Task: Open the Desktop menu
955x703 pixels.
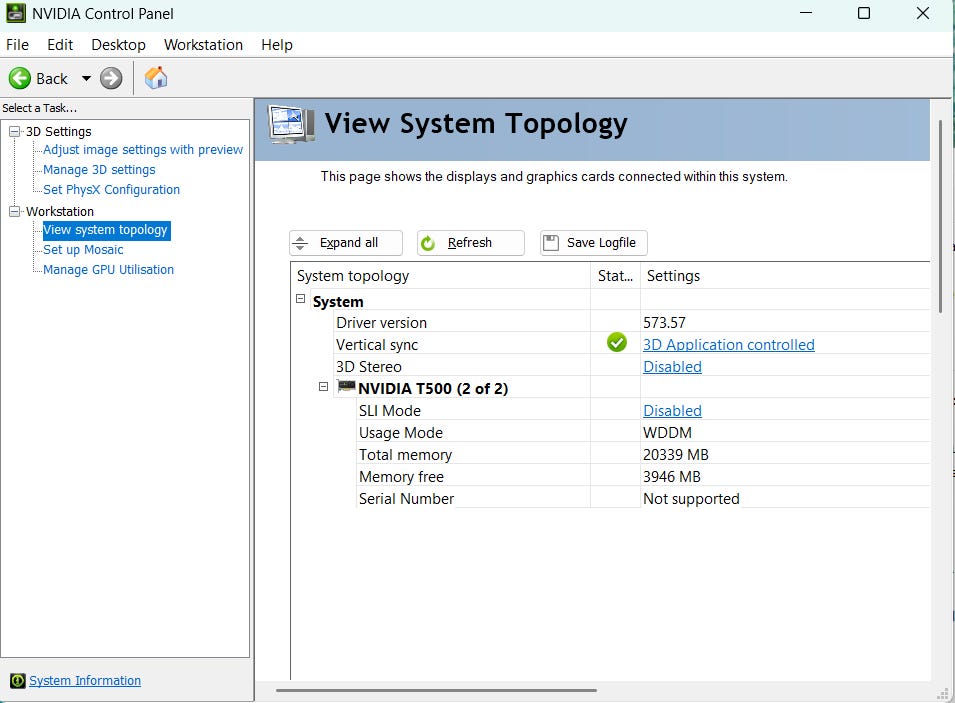Action: 118,45
